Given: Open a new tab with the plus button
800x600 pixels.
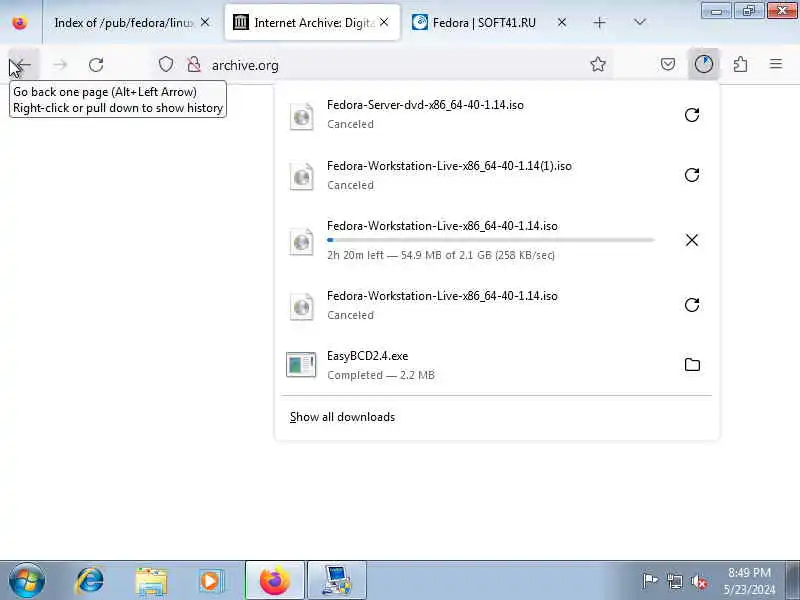Looking at the screenshot, I should coord(599,22).
